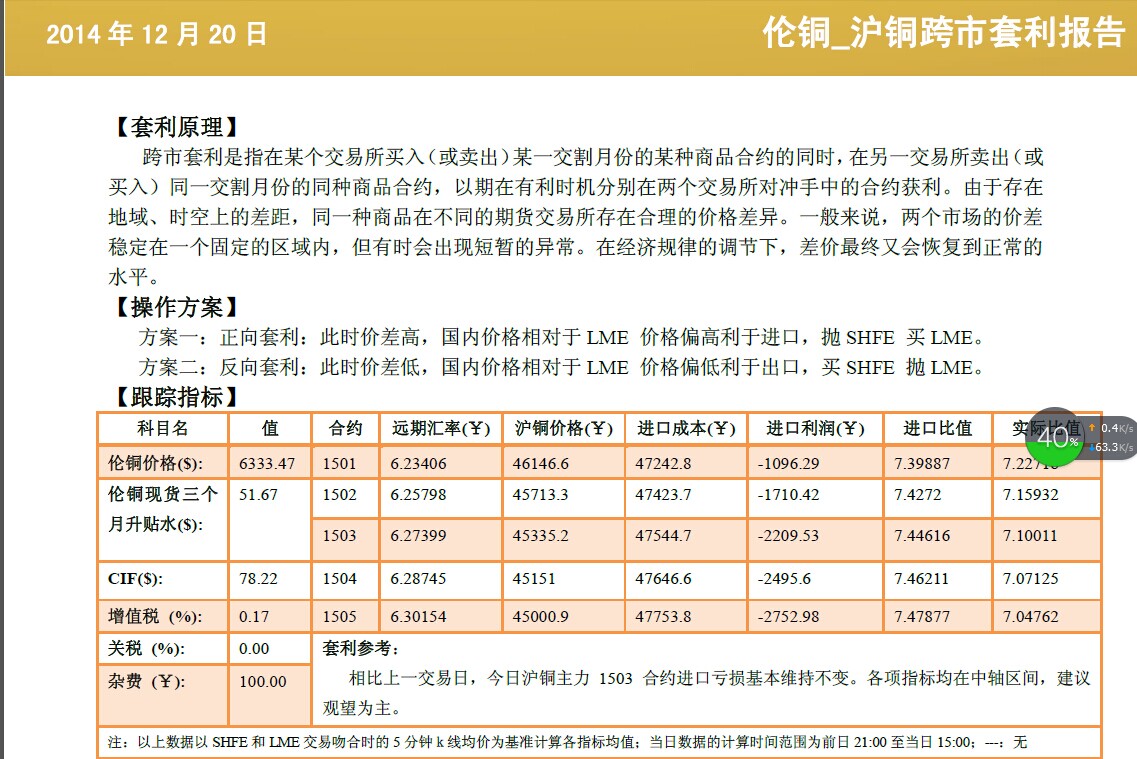Viewport: 1137px width, 759px height.
Task: Click the 伦铜价格($) row label
Action: (x=156, y=463)
